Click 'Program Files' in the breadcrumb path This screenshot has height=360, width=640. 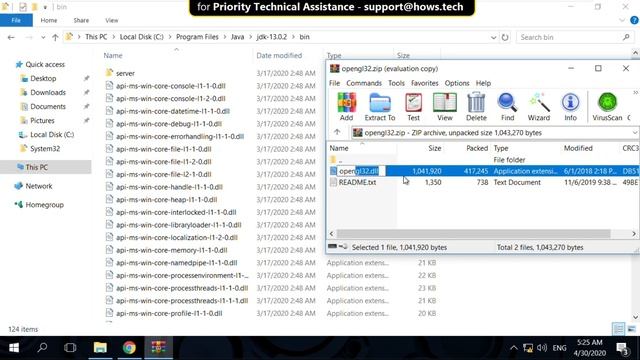pyautogui.click(x=197, y=37)
